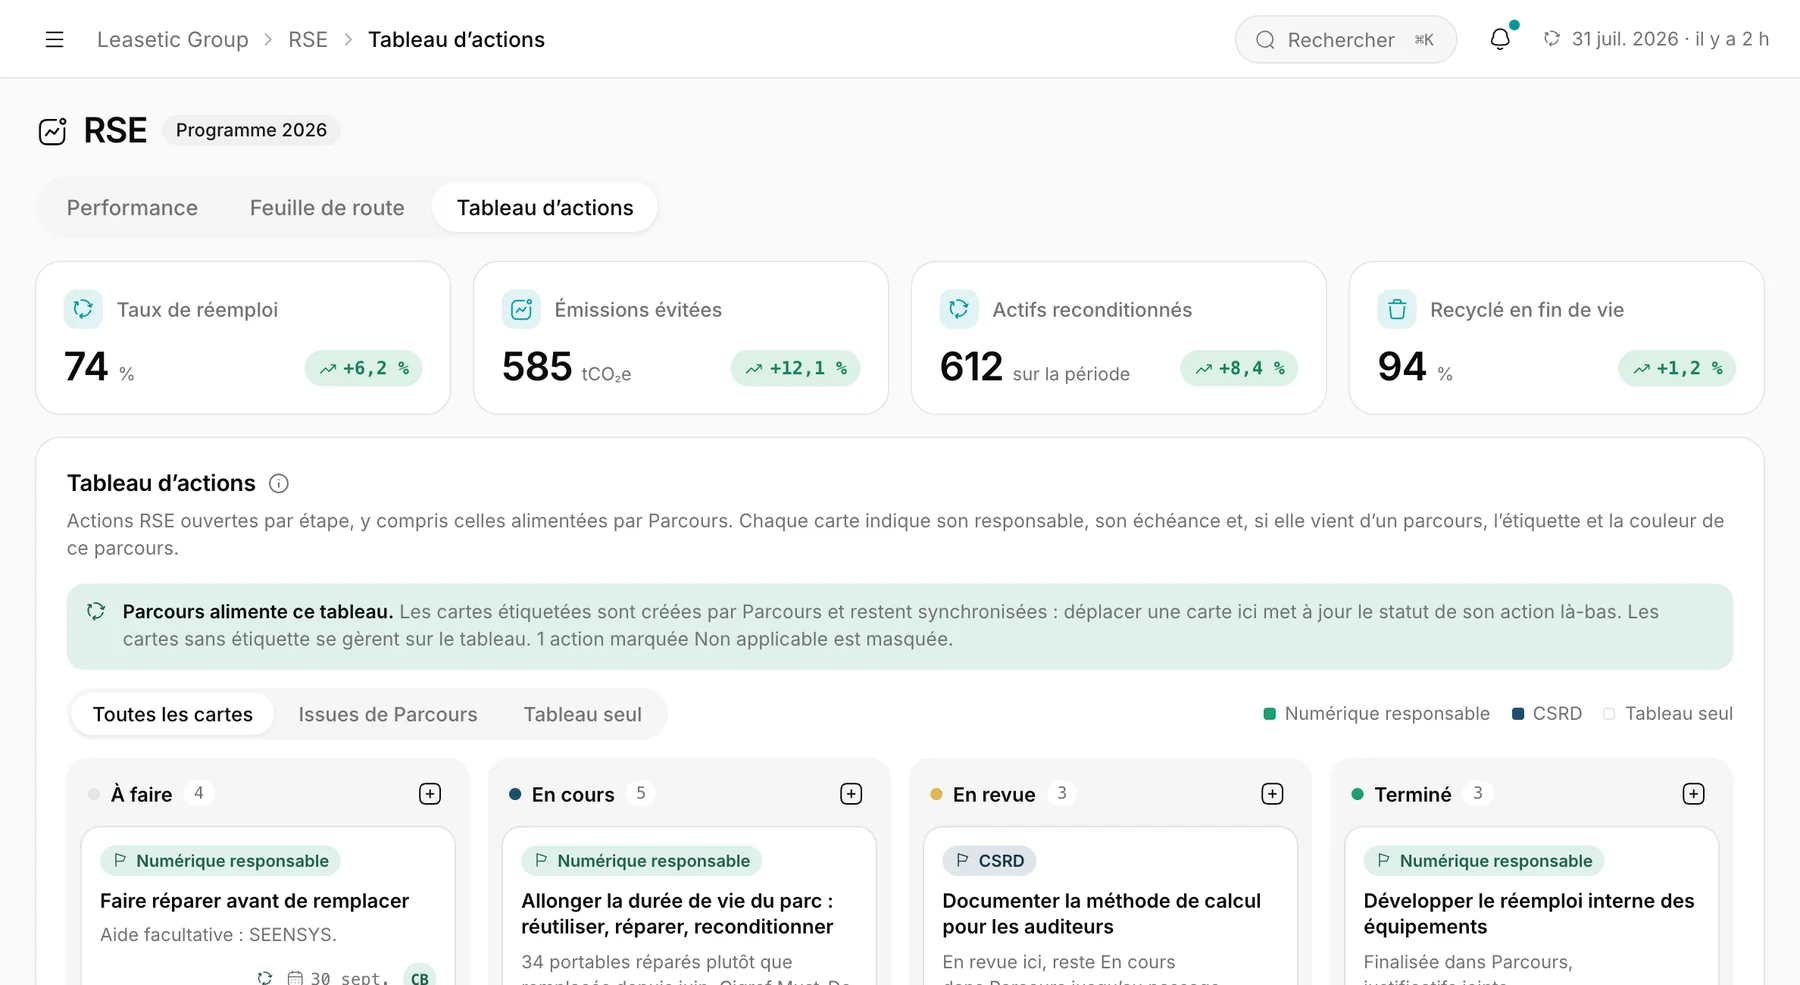Click the RSE chart icon by the page title
The image size is (1800, 985).
point(53,131)
